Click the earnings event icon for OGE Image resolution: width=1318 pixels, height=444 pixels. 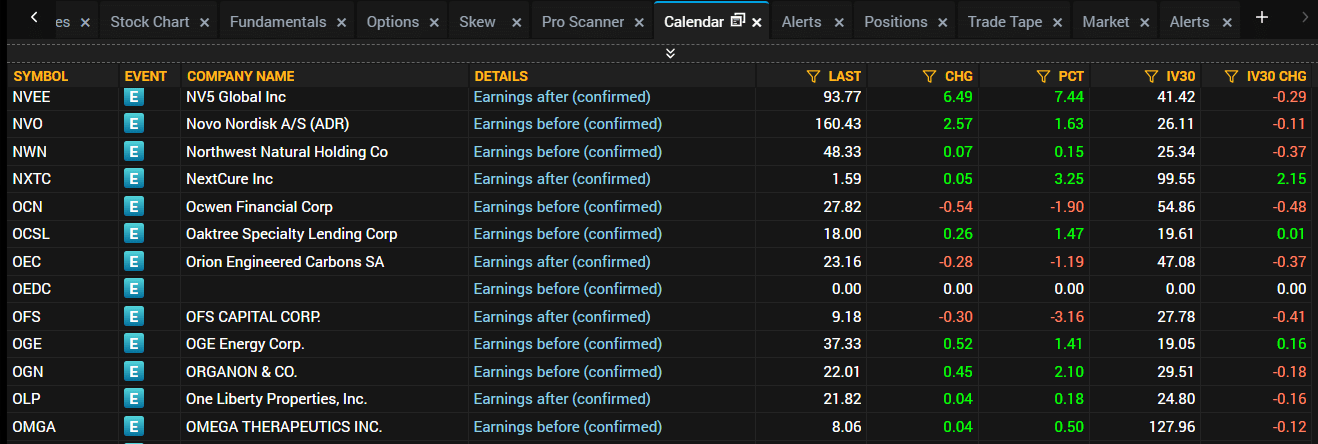pos(134,344)
